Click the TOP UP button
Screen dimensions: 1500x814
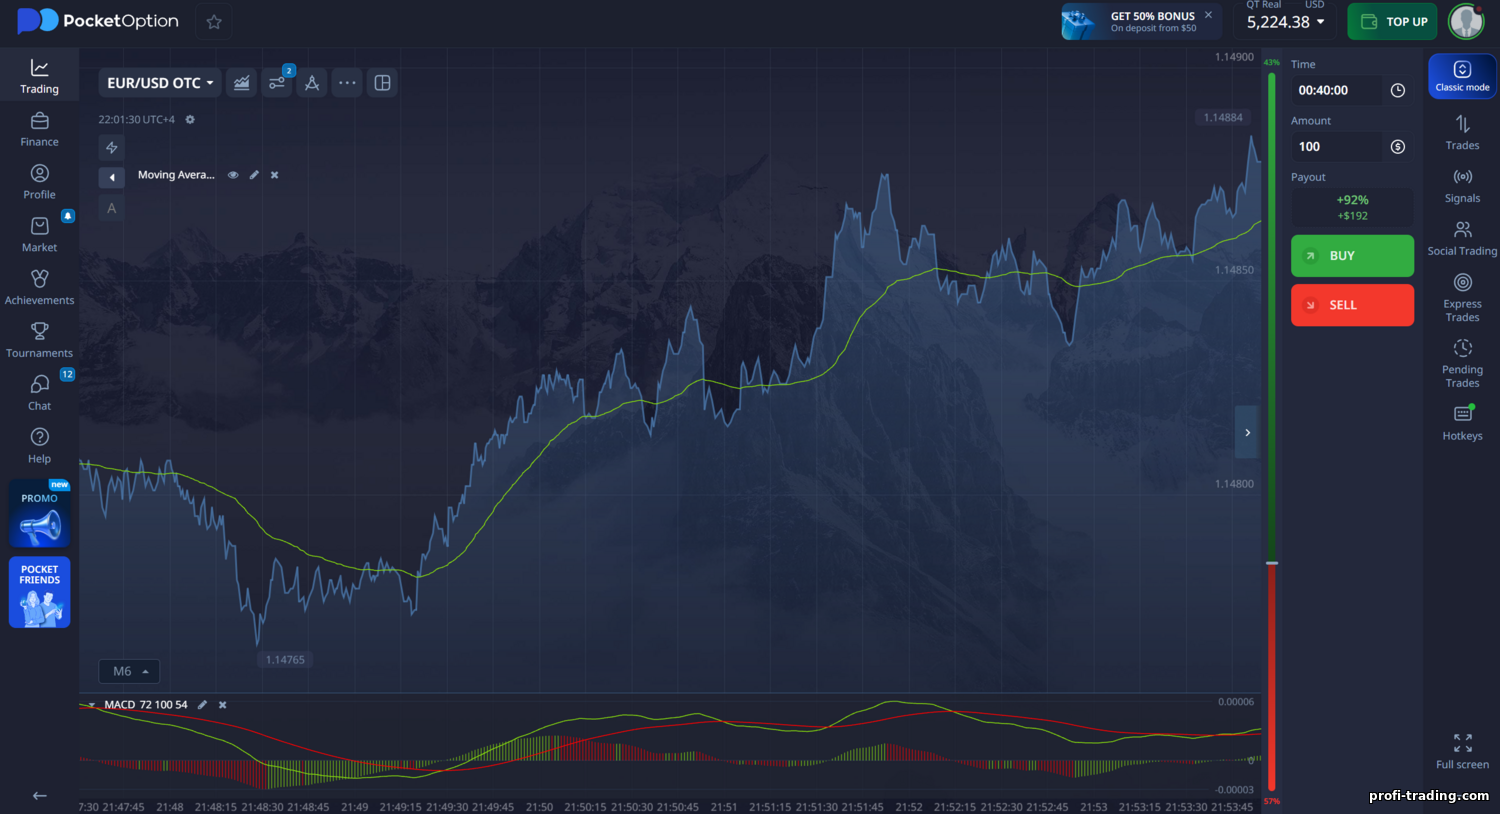tap(1392, 22)
